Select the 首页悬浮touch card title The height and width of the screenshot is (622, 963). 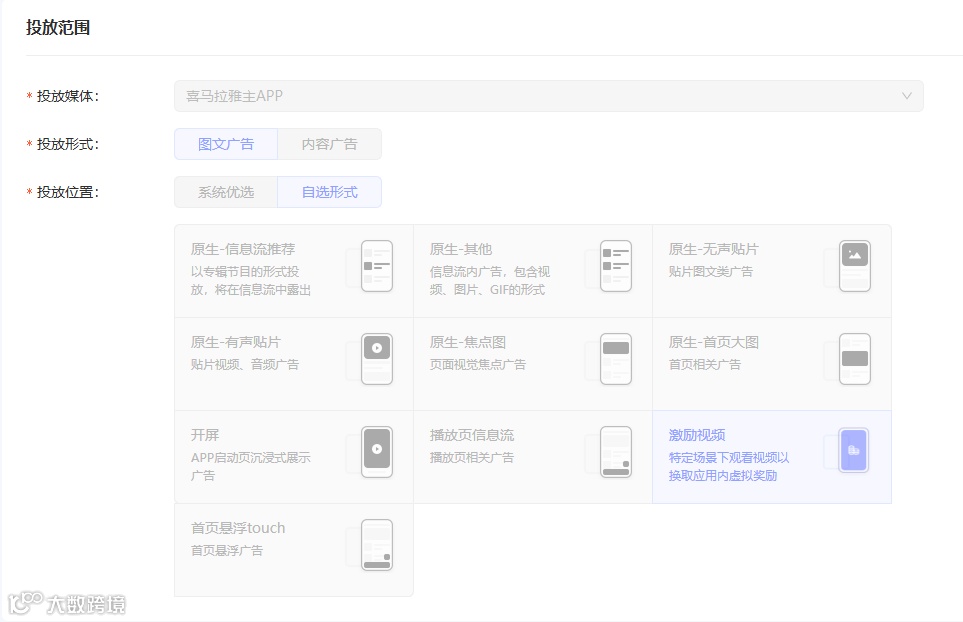click(x=238, y=528)
